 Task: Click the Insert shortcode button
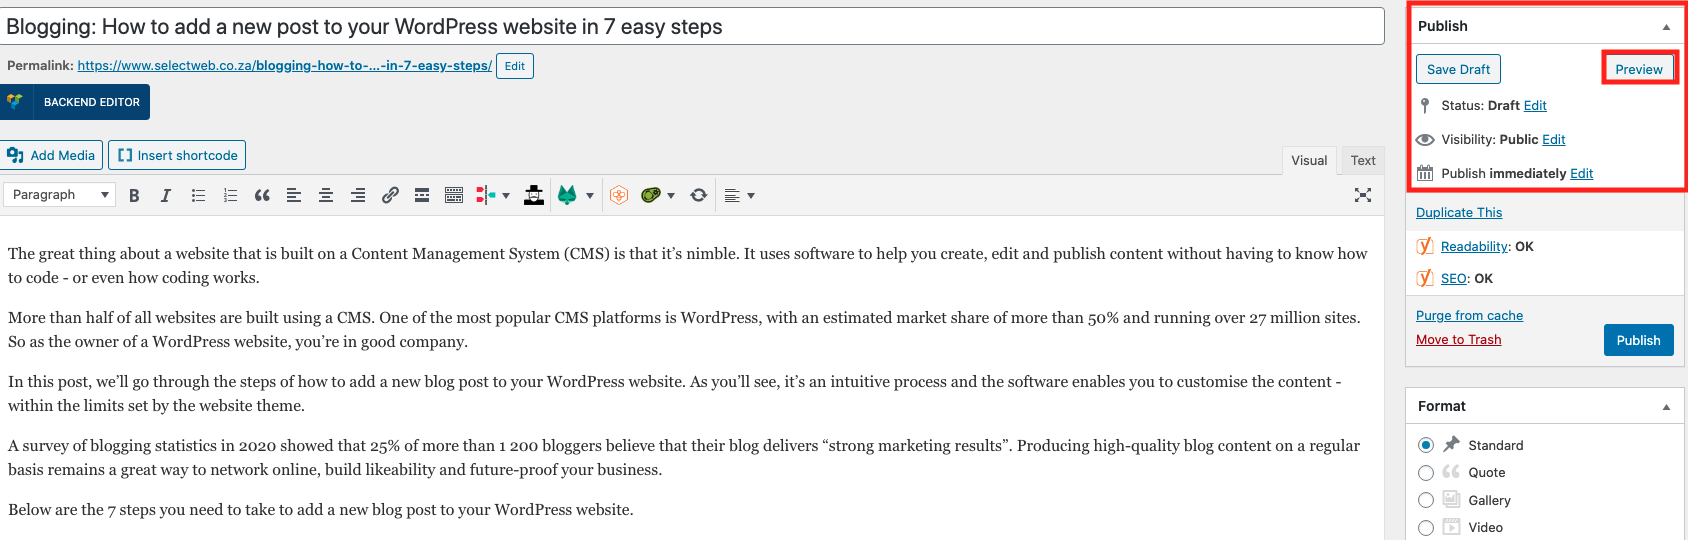(177, 155)
